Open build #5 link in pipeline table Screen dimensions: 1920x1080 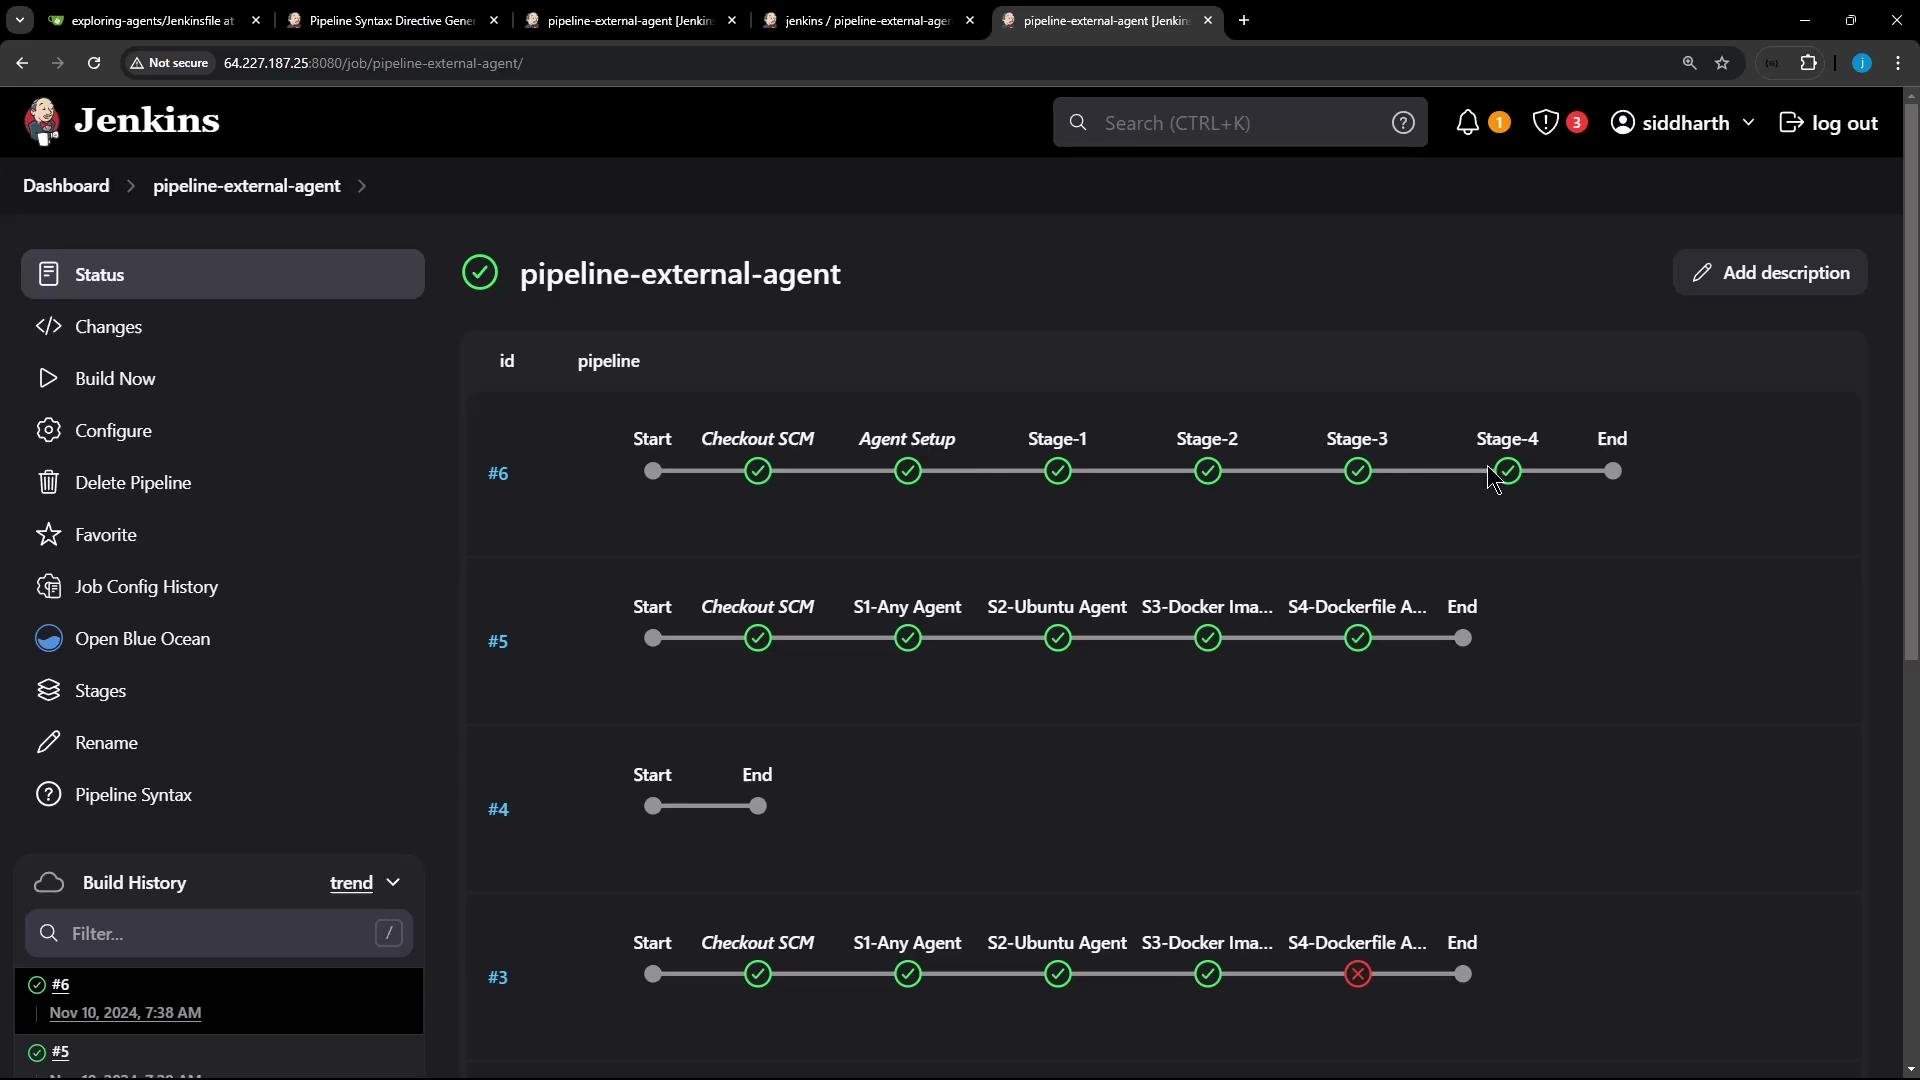click(498, 641)
